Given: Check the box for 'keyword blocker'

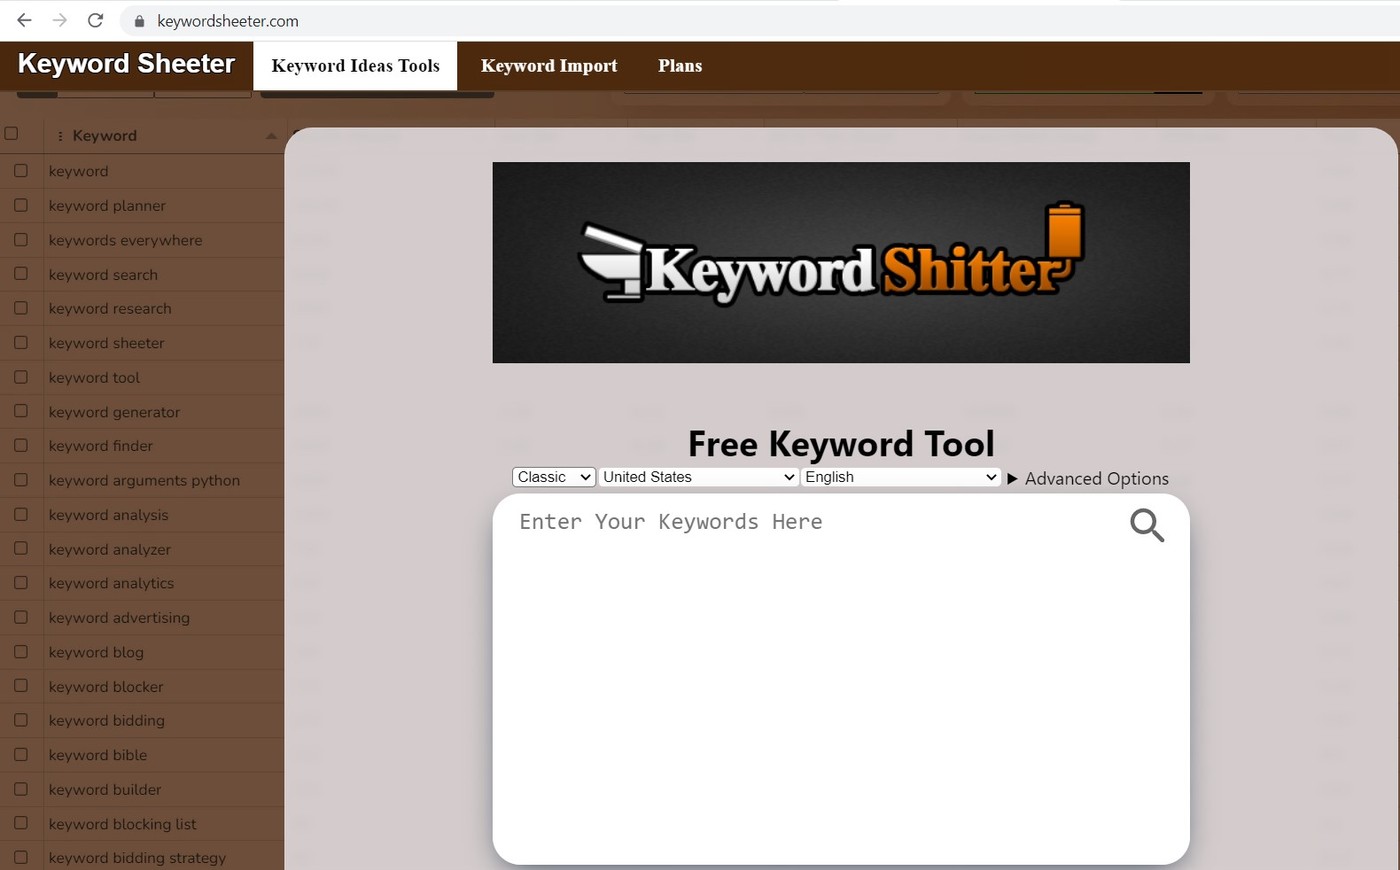Looking at the screenshot, I should coord(21,686).
